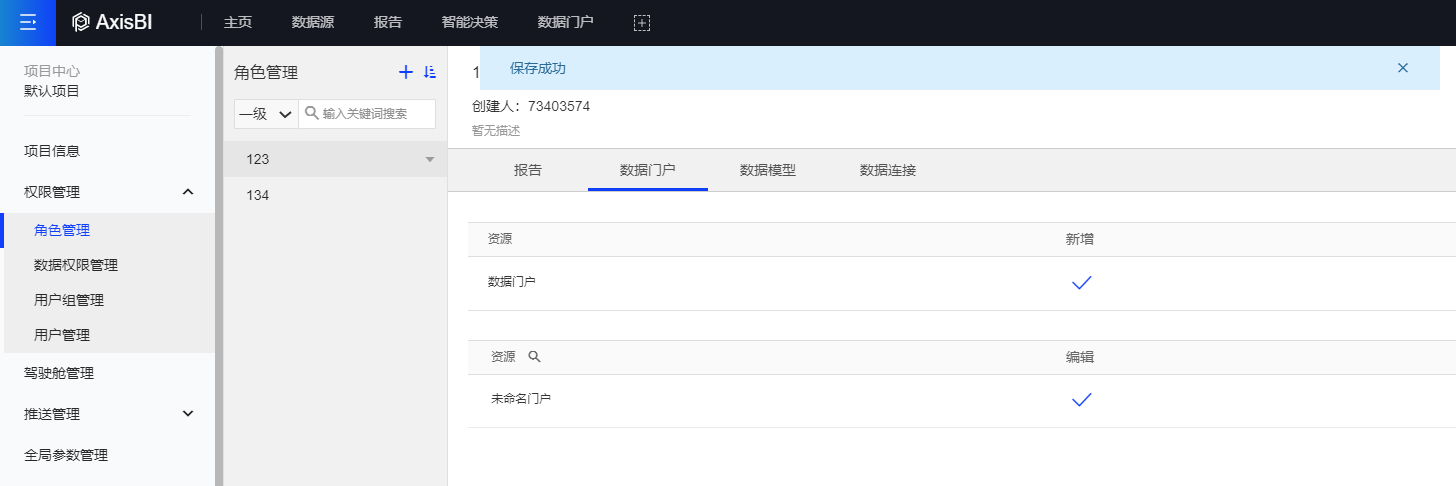Close the 保存成功 notification

pyautogui.click(x=1403, y=68)
